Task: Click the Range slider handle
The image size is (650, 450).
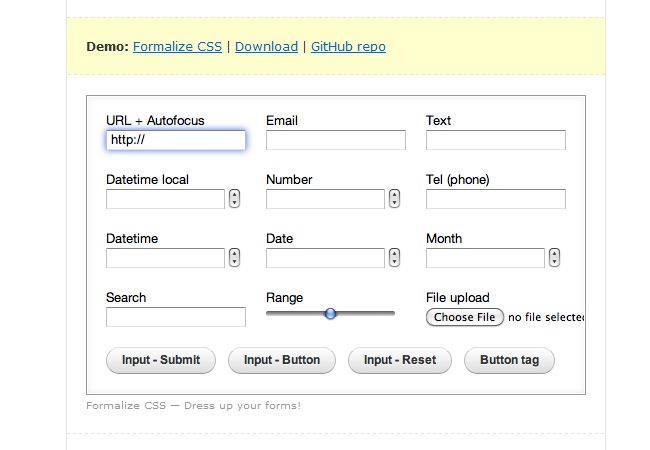Action: [330, 314]
